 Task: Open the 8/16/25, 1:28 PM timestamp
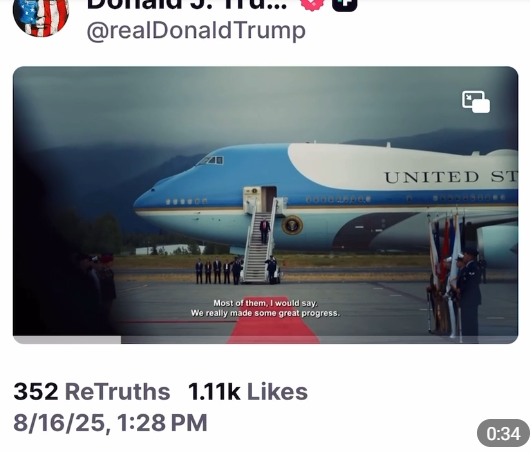tap(110, 422)
